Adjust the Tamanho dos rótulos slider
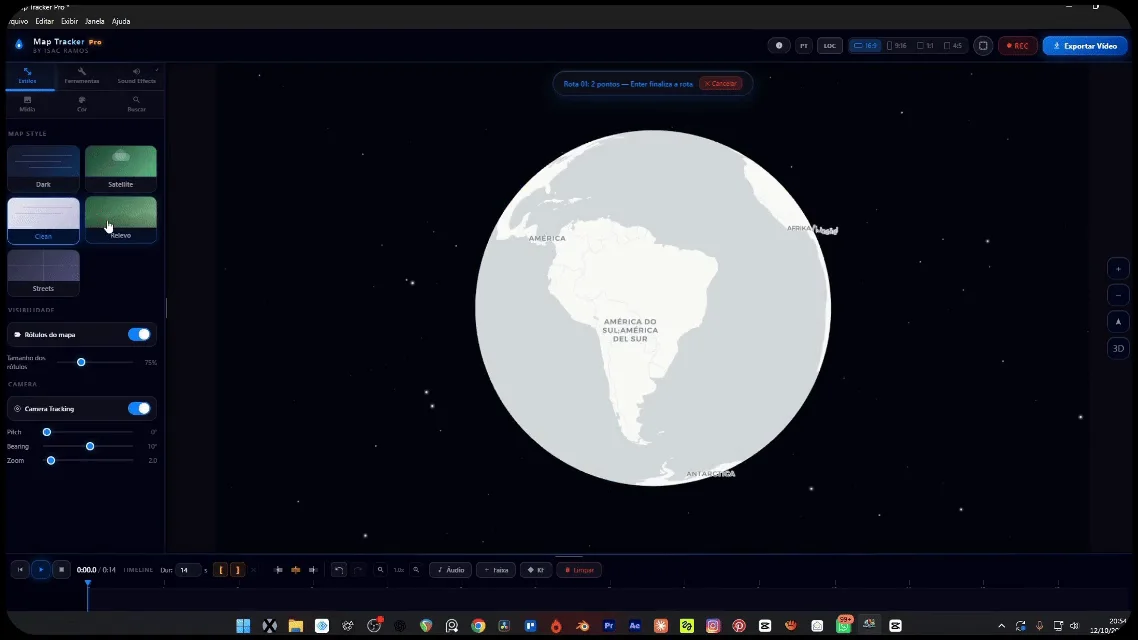Screen dimensions: 1138x640 point(95,362)
